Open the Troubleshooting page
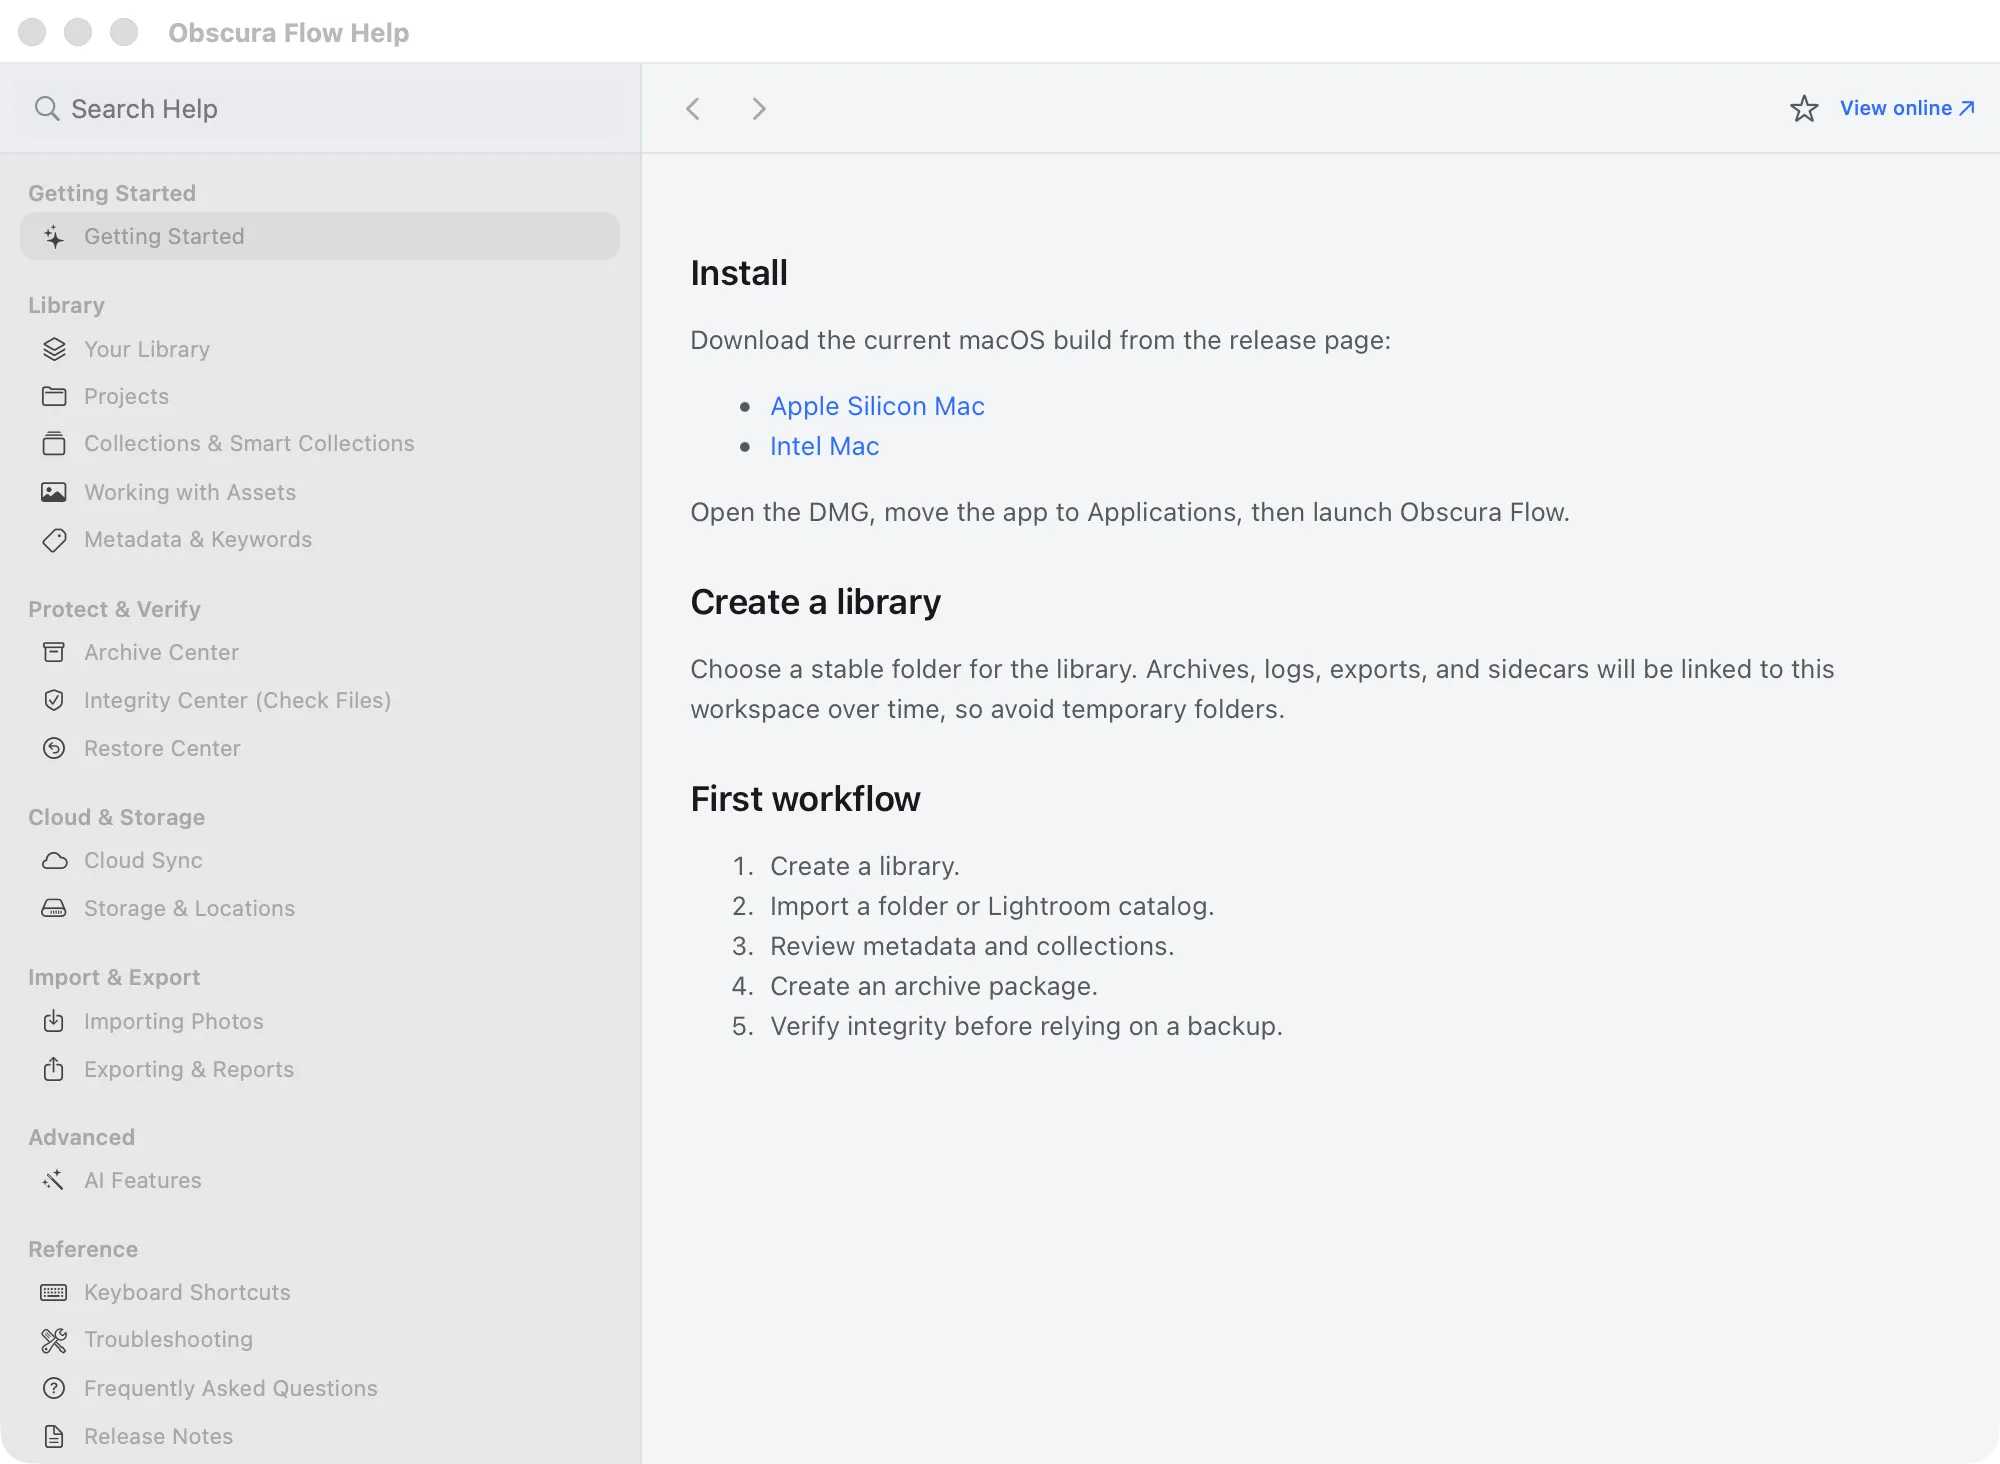 (x=320, y=1339)
